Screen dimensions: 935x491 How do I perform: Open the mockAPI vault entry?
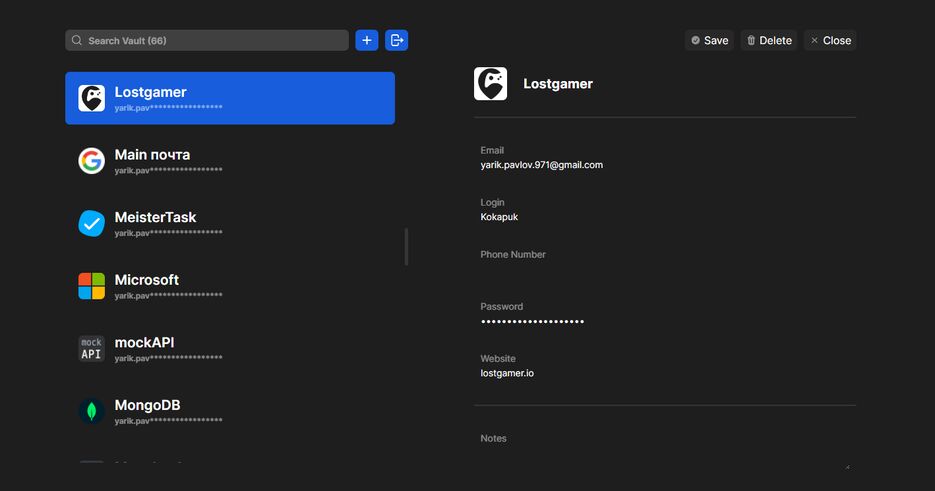click(230, 348)
